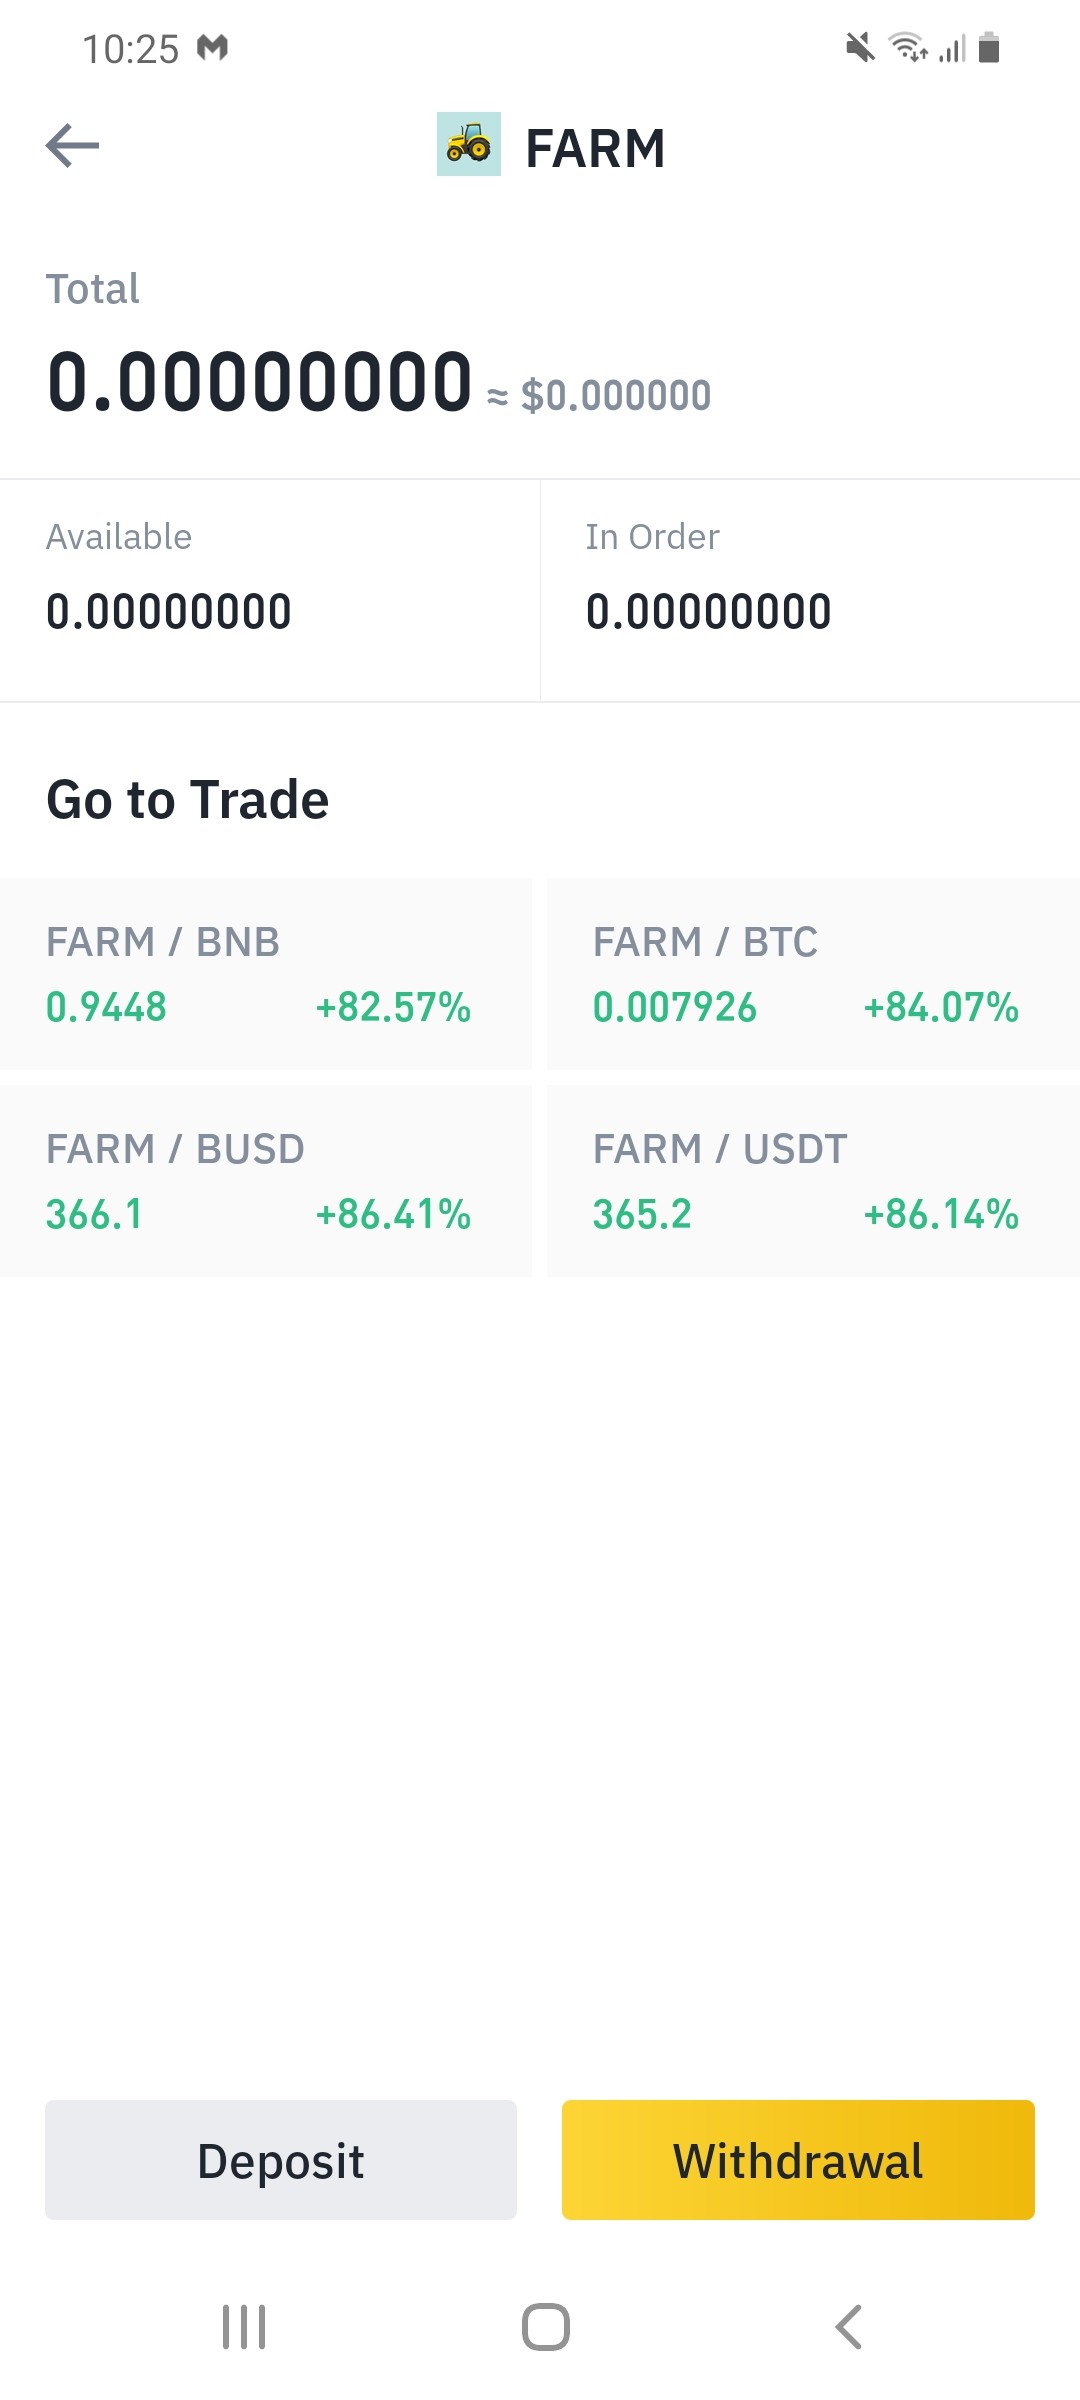Tap the Go to Trade heading
Viewport: 1080px width, 2400px height.
188,800
